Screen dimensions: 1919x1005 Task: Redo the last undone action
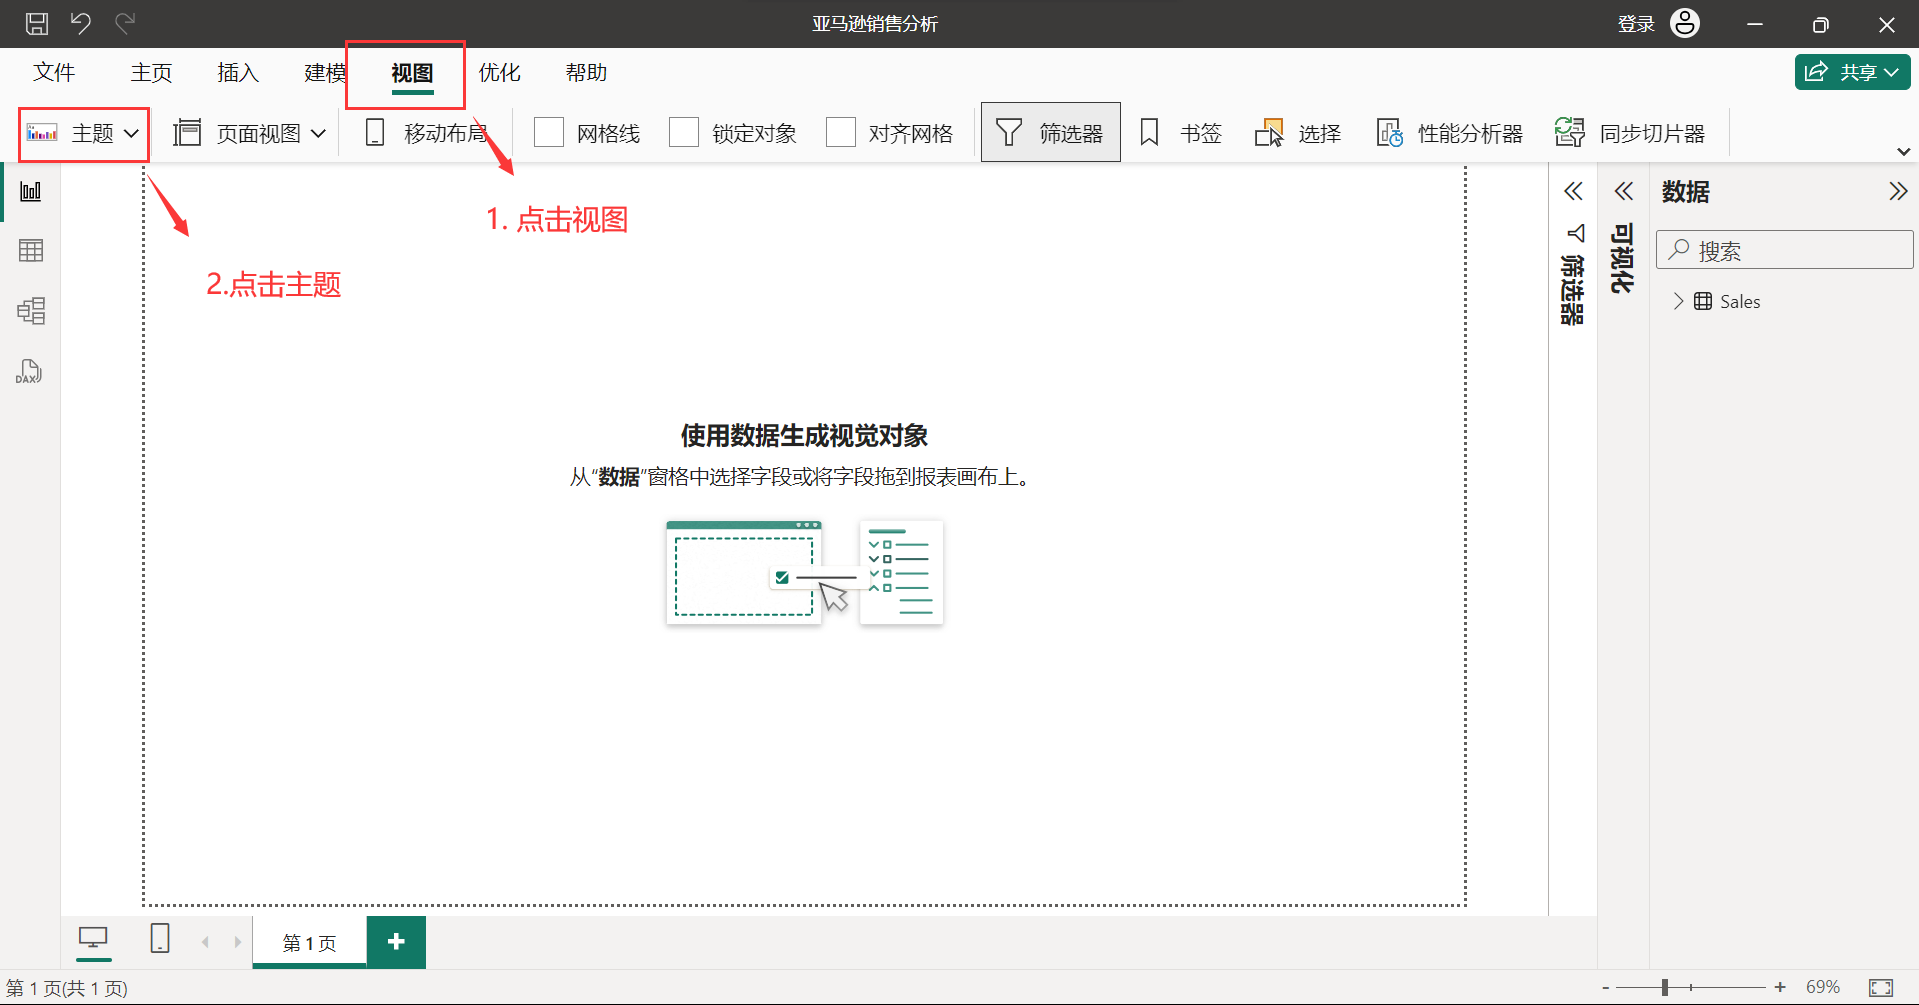click(125, 24)
